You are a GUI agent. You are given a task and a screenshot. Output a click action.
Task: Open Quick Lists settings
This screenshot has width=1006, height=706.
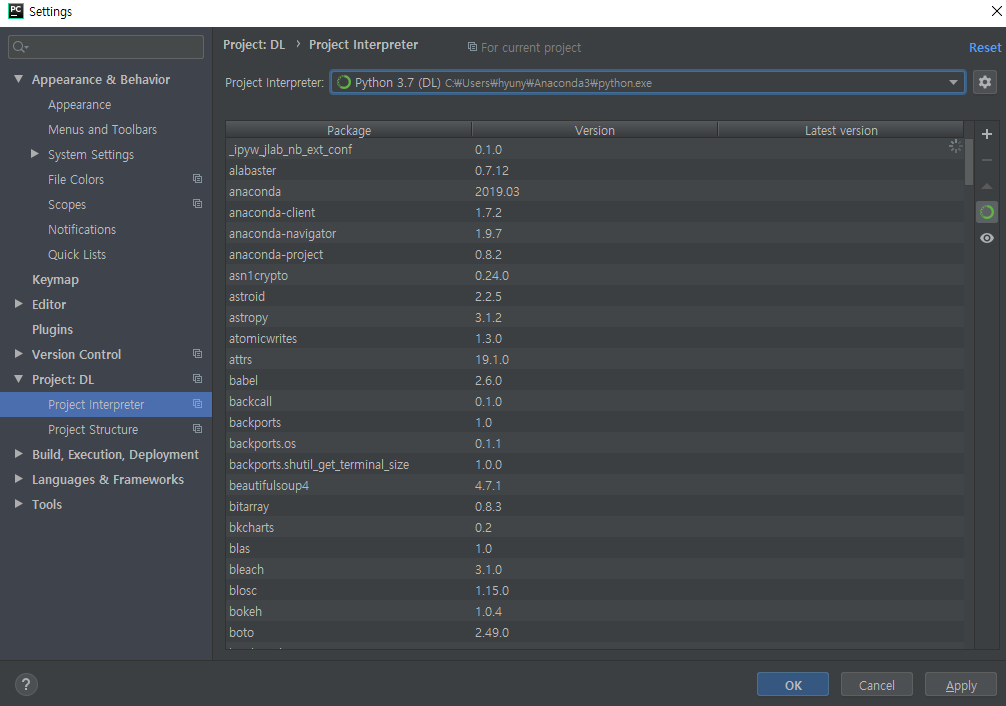[x=77, y=255]
